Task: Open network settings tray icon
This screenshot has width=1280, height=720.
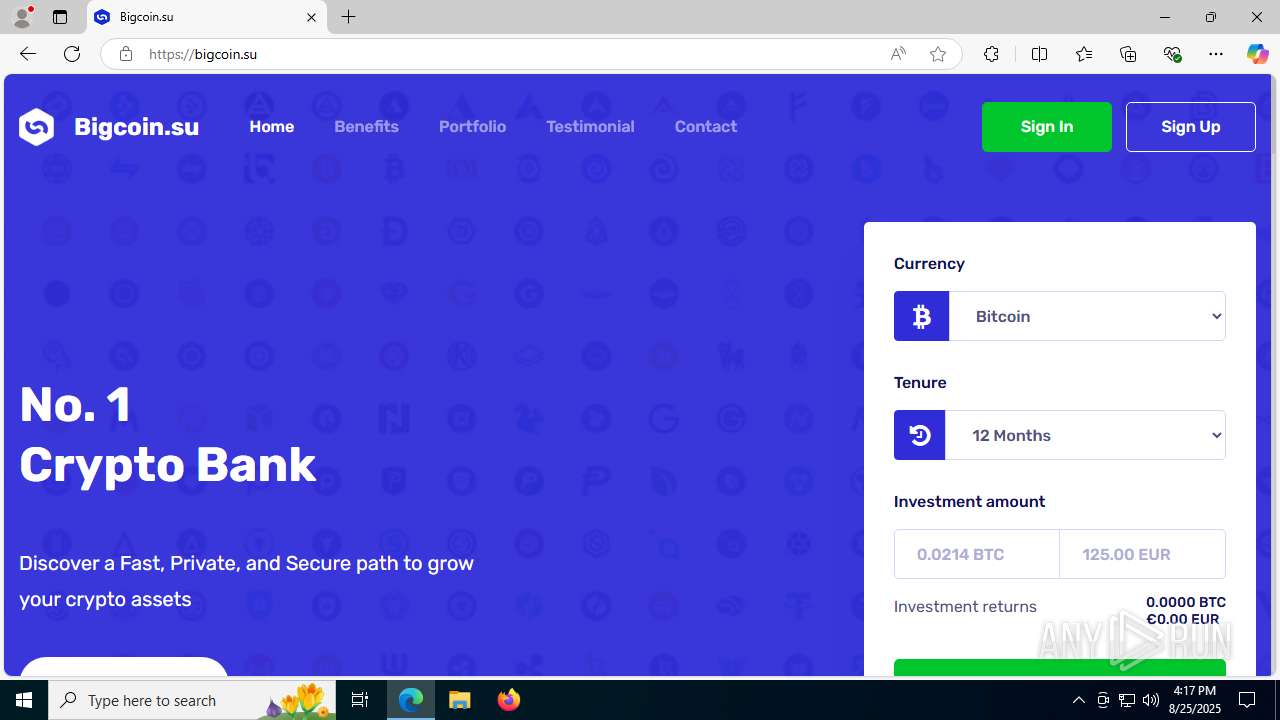Action: click(x=1127, y=700)
